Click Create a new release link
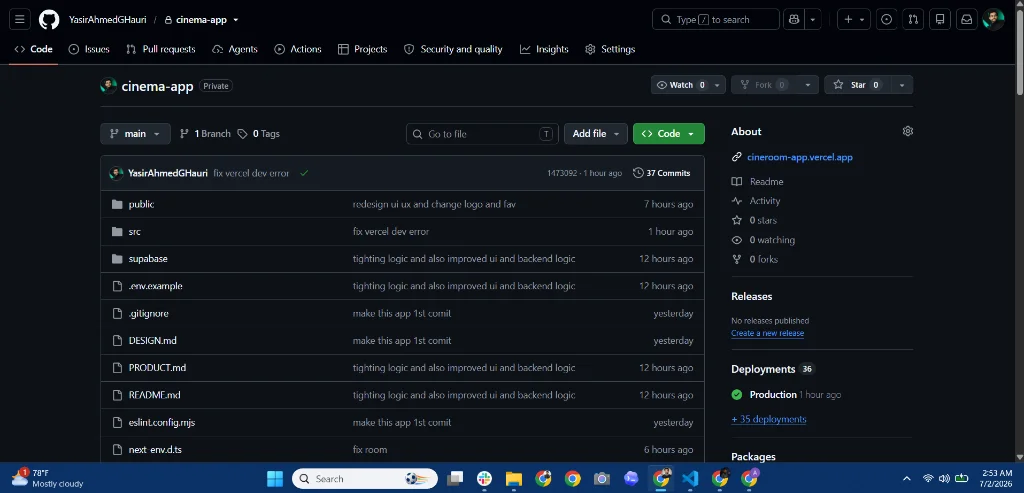Viewport: 1024px width, 493px height. pyautogui.click(x=767, y=333)
